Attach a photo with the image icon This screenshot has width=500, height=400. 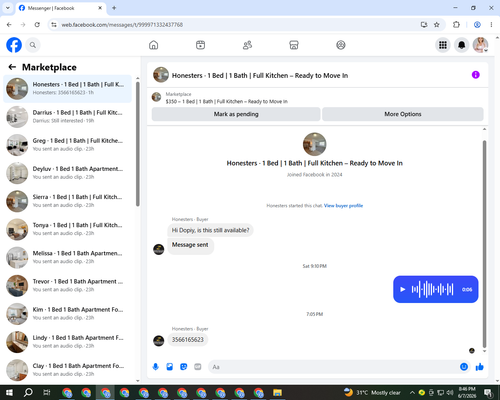[x=170, y=367]
